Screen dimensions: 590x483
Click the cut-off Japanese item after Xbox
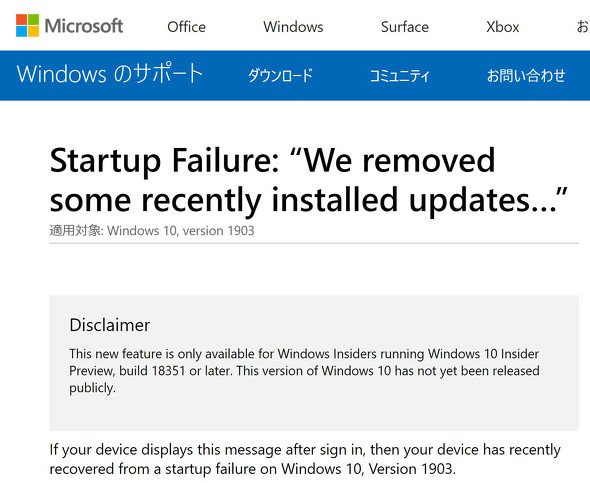coord(583,27)
